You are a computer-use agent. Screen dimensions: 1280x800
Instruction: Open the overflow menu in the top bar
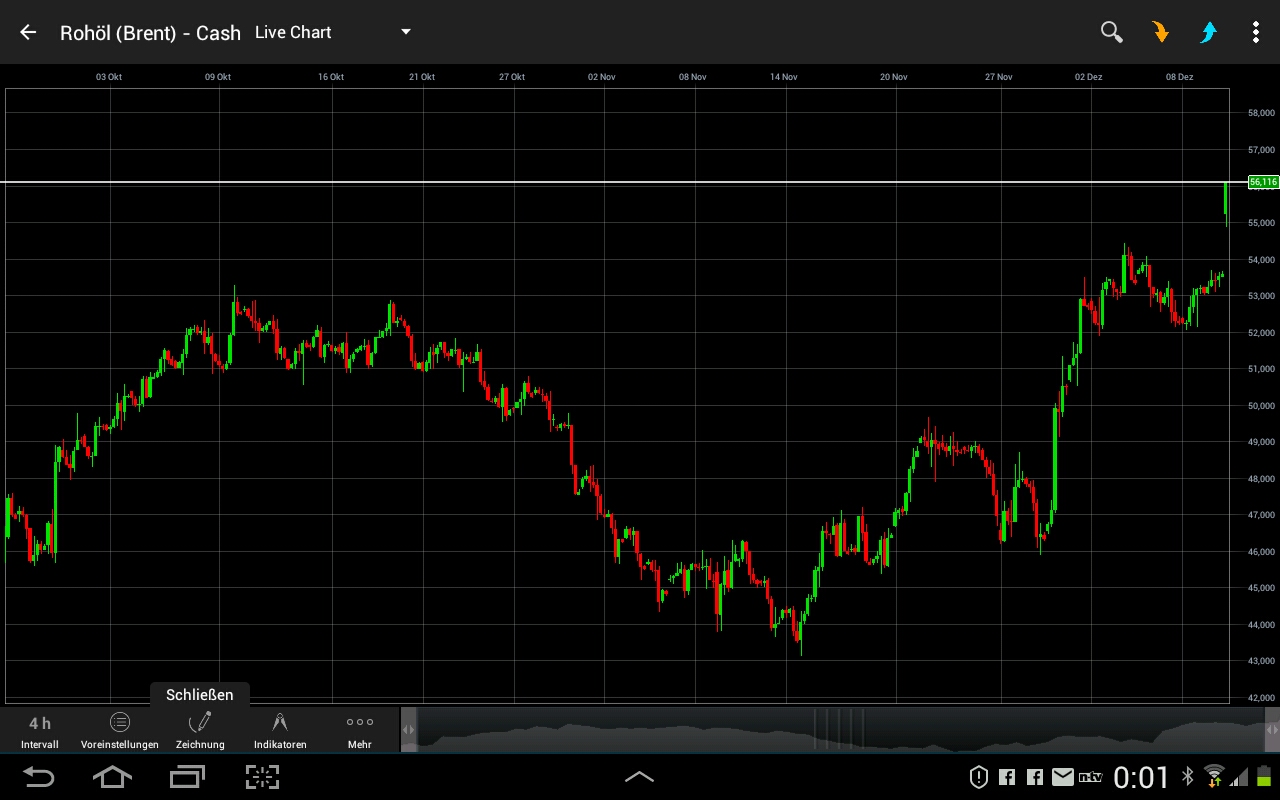[x=1255, y=32]
